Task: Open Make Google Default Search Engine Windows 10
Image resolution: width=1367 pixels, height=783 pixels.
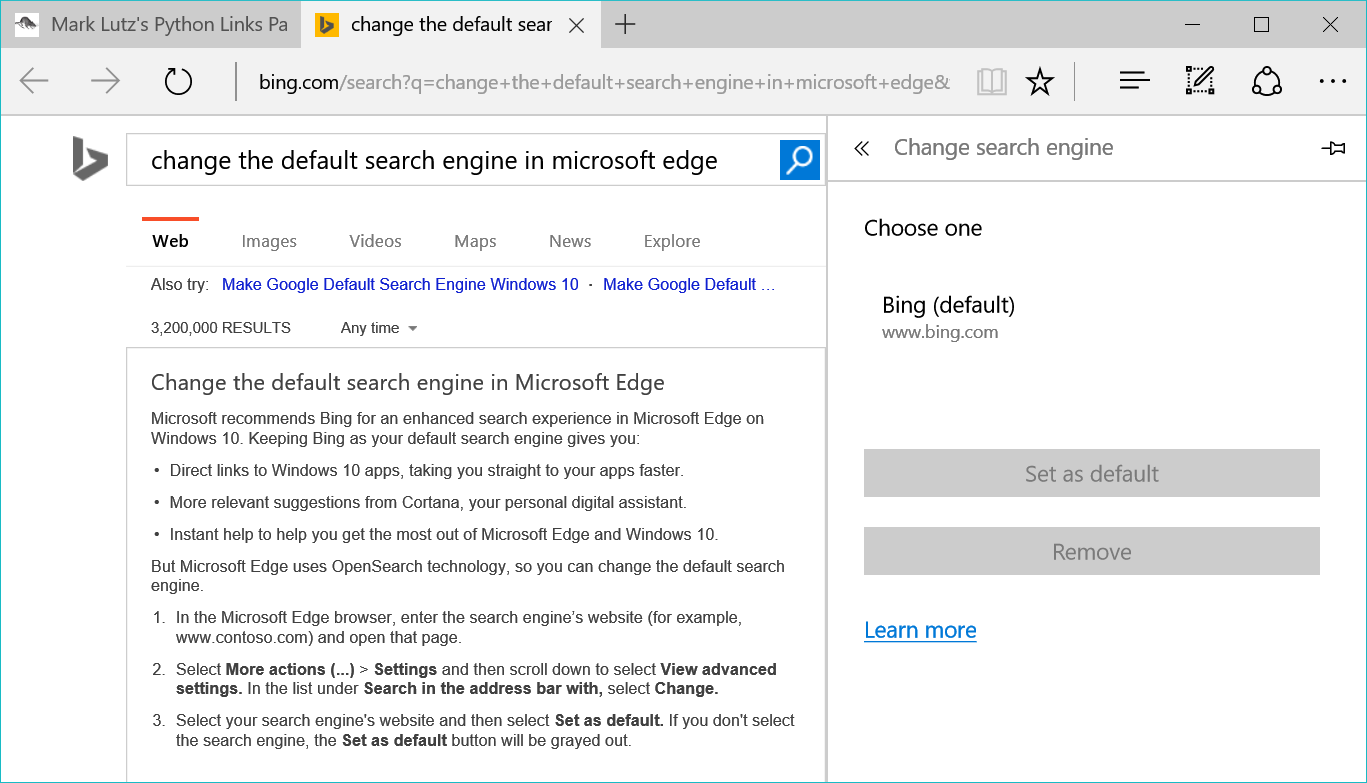Action: tap(400, 284)
